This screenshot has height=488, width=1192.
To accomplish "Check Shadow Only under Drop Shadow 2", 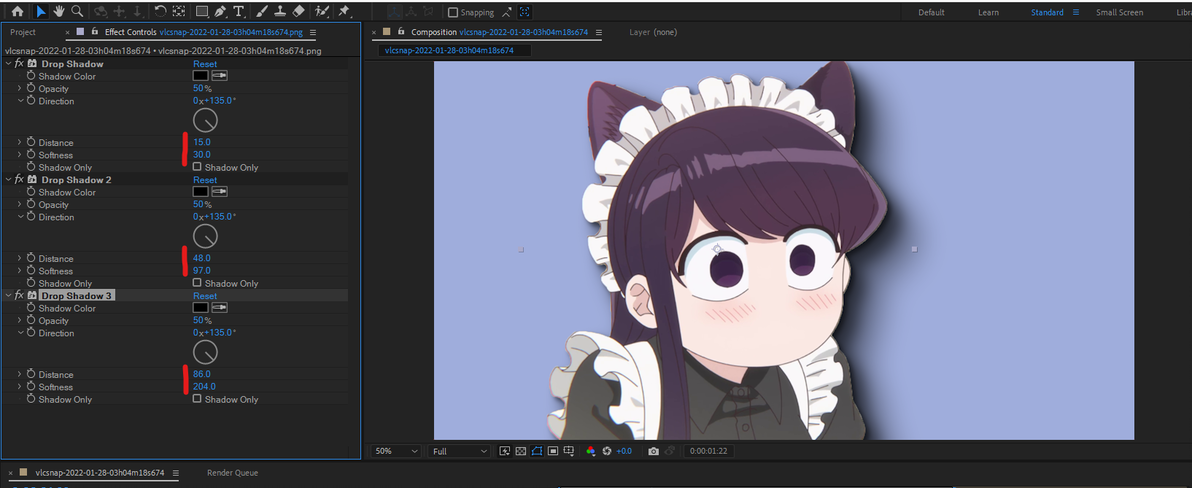I will 197,283.
